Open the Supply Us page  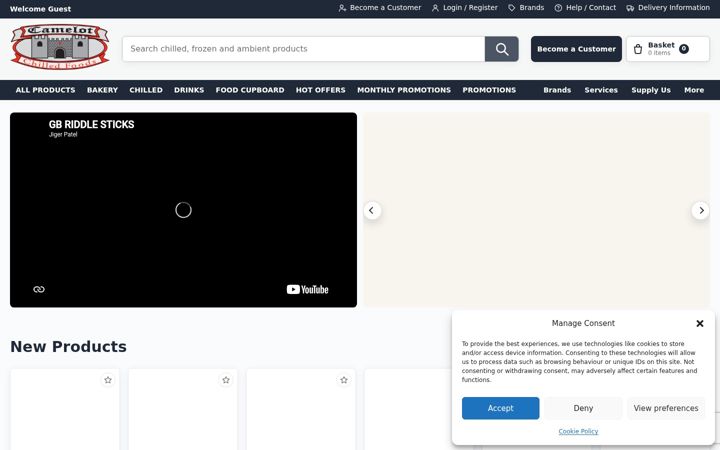pyautogui.click(x=651, y=90)
